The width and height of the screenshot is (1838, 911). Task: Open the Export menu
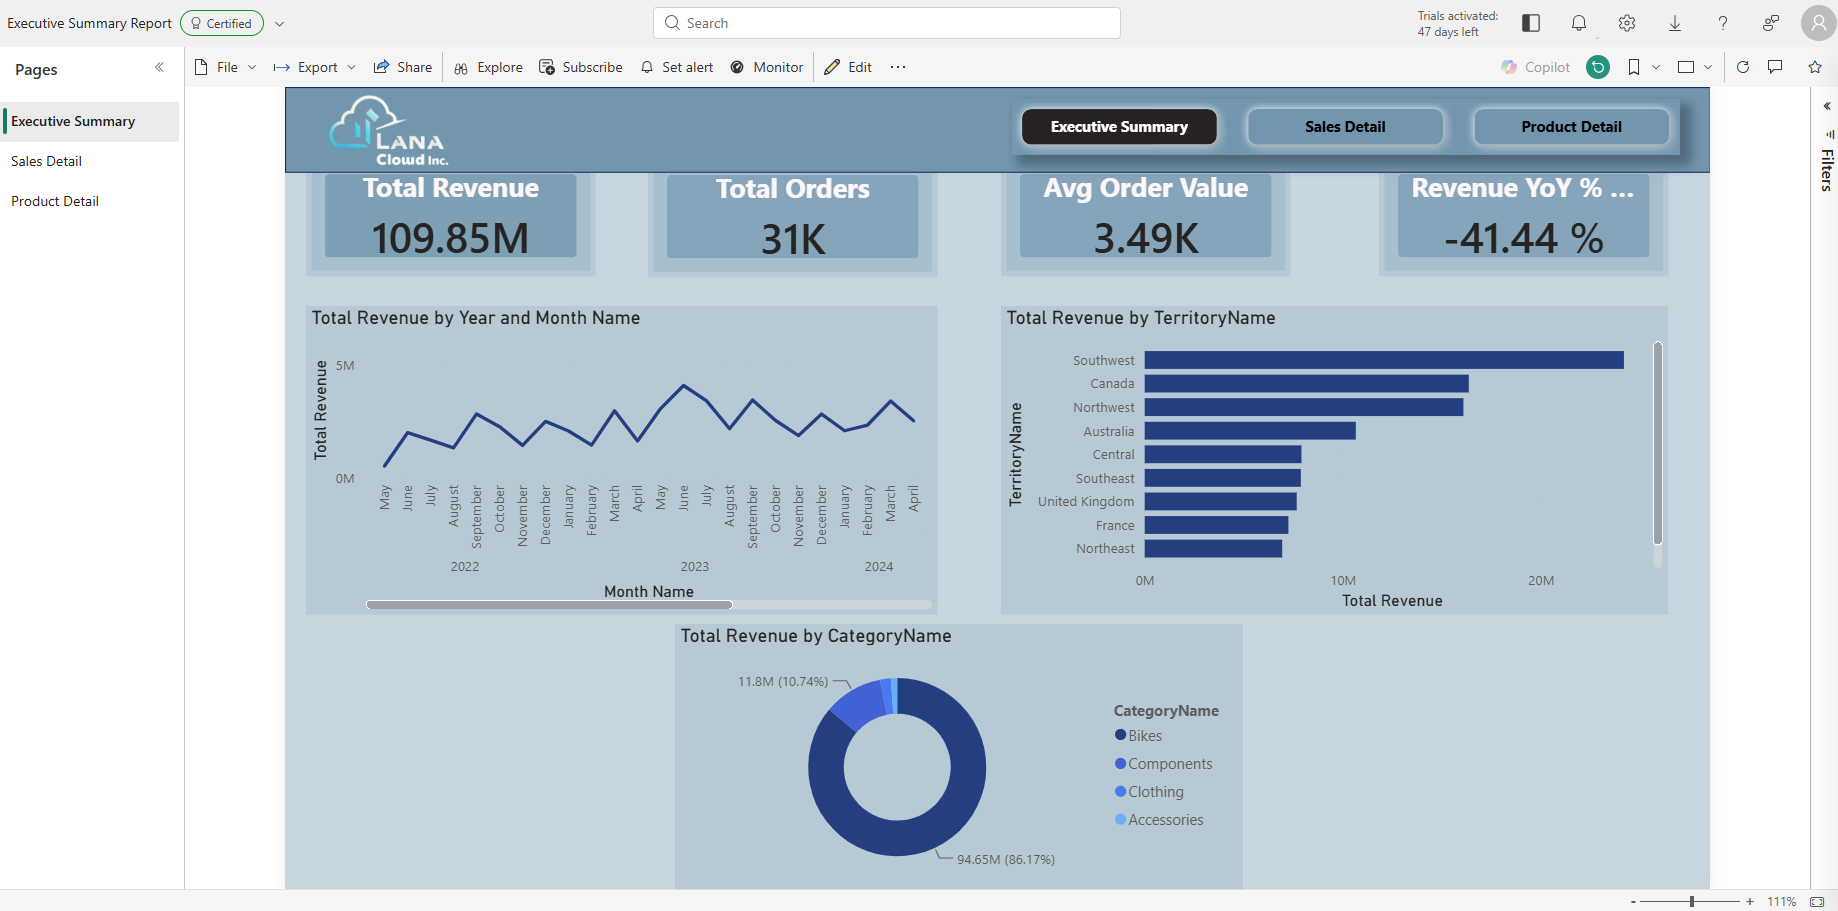tap(315, 67)
